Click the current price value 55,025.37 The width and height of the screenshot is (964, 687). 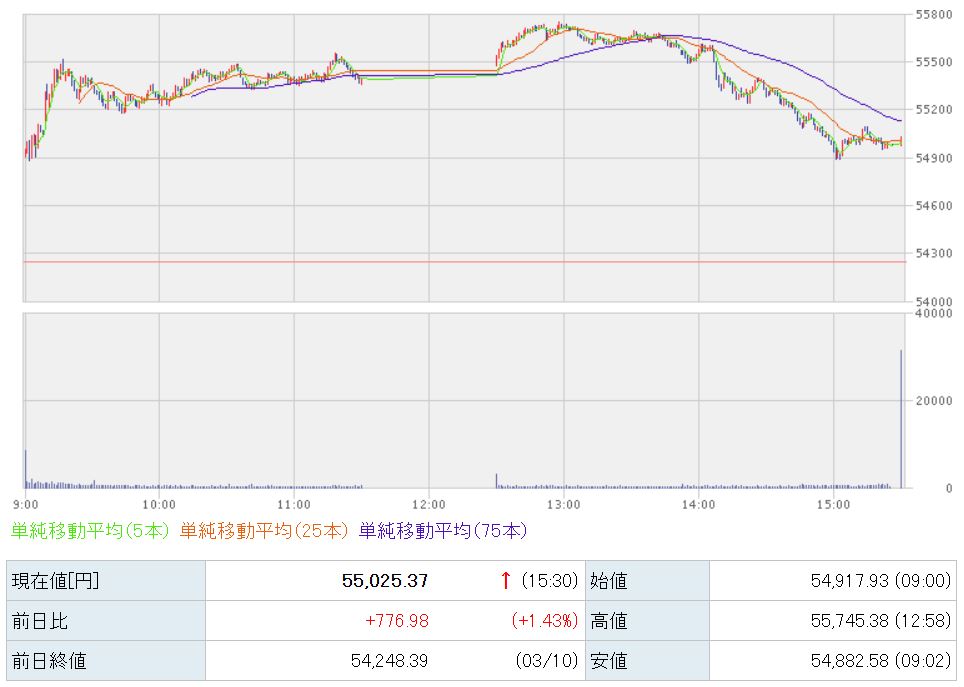(x=385, y=580)
